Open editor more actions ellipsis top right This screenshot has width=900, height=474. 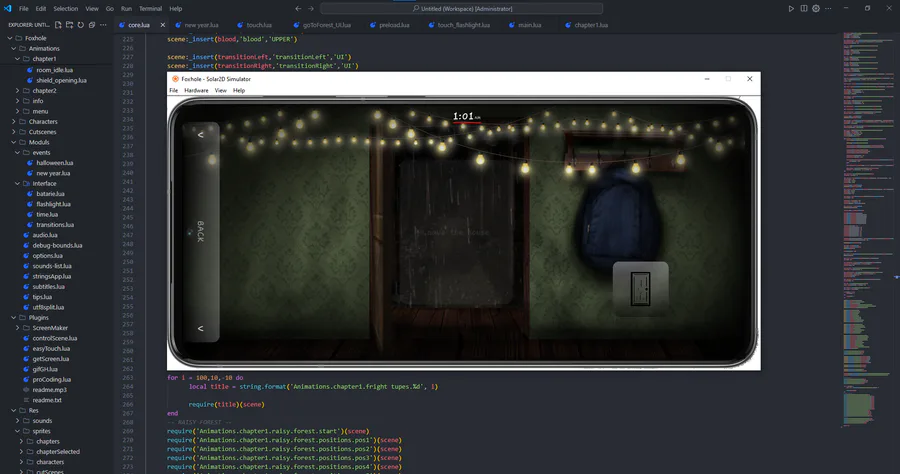pyautogui.click(x=828, y=9)
